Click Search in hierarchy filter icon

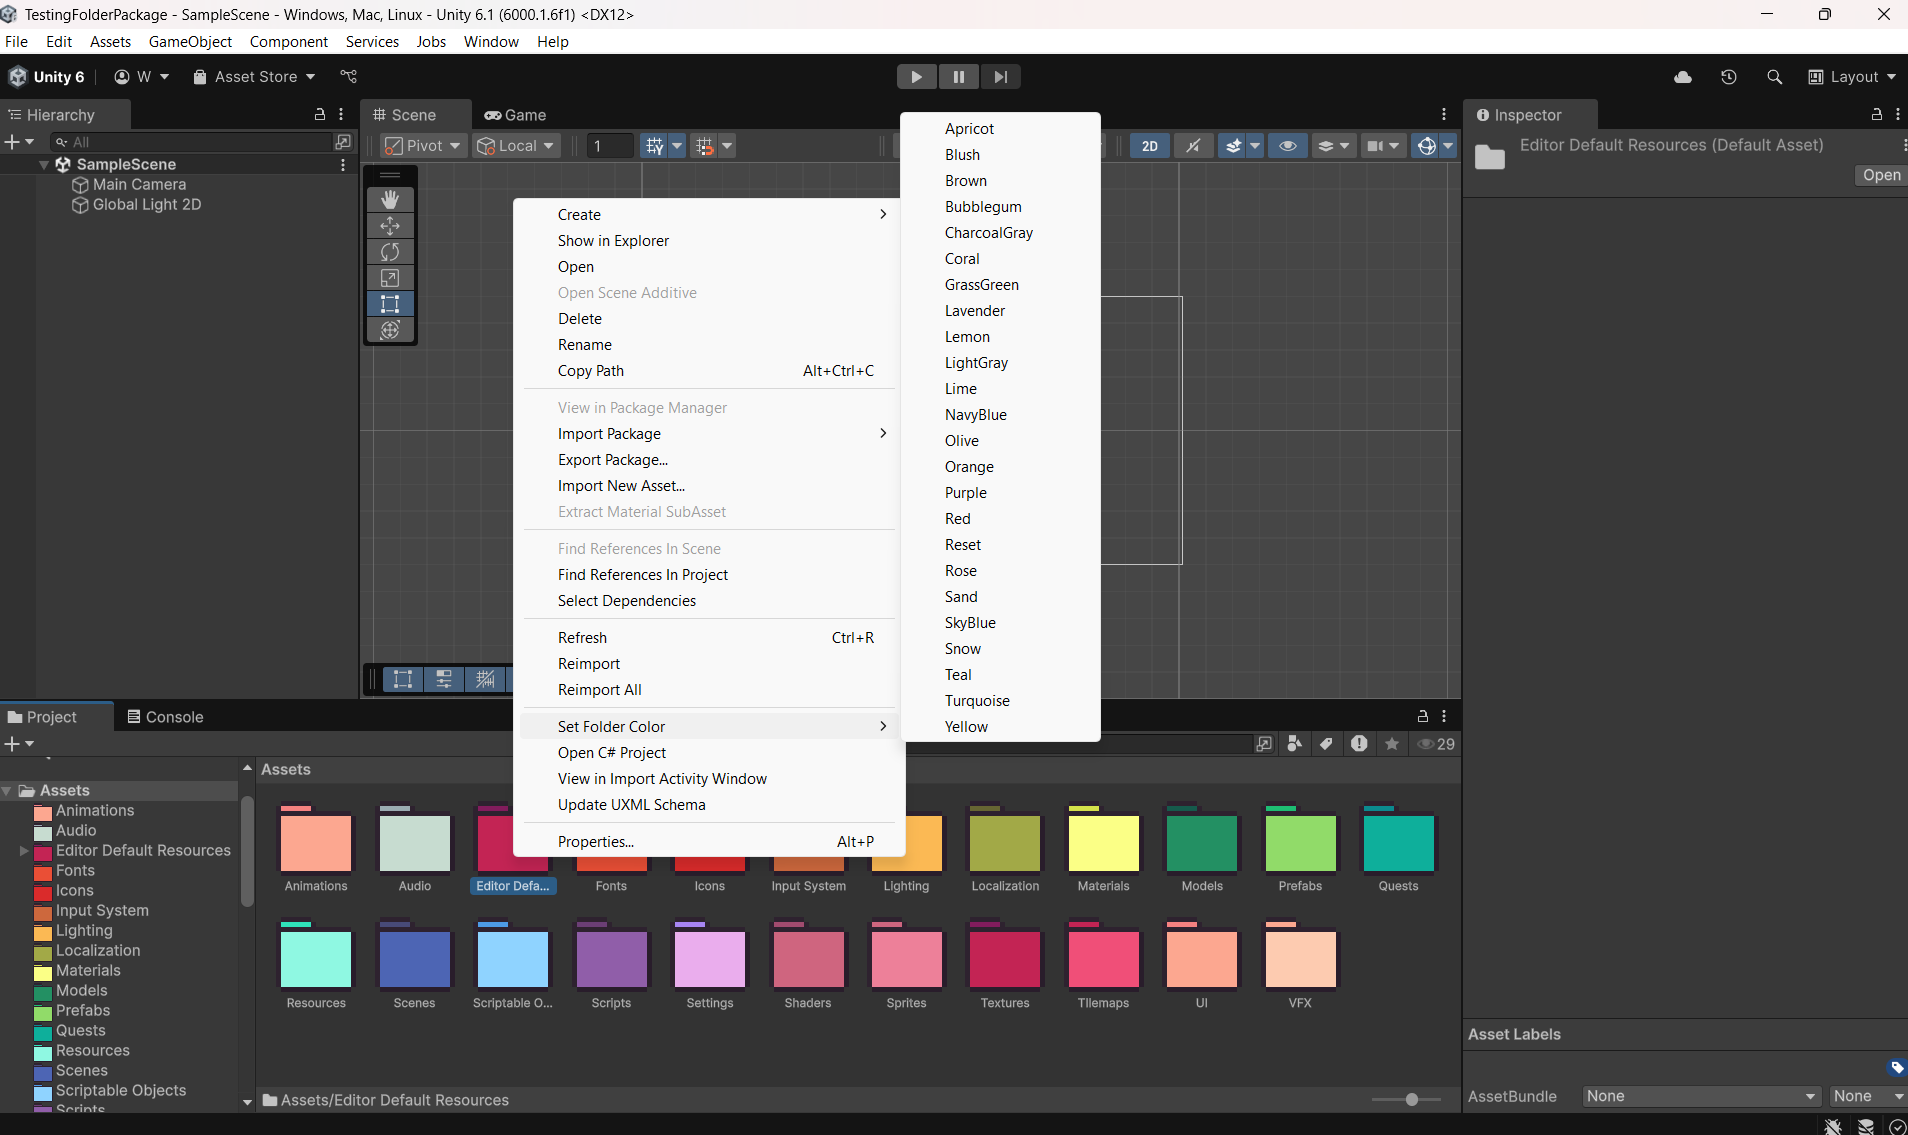pos(343,142)
